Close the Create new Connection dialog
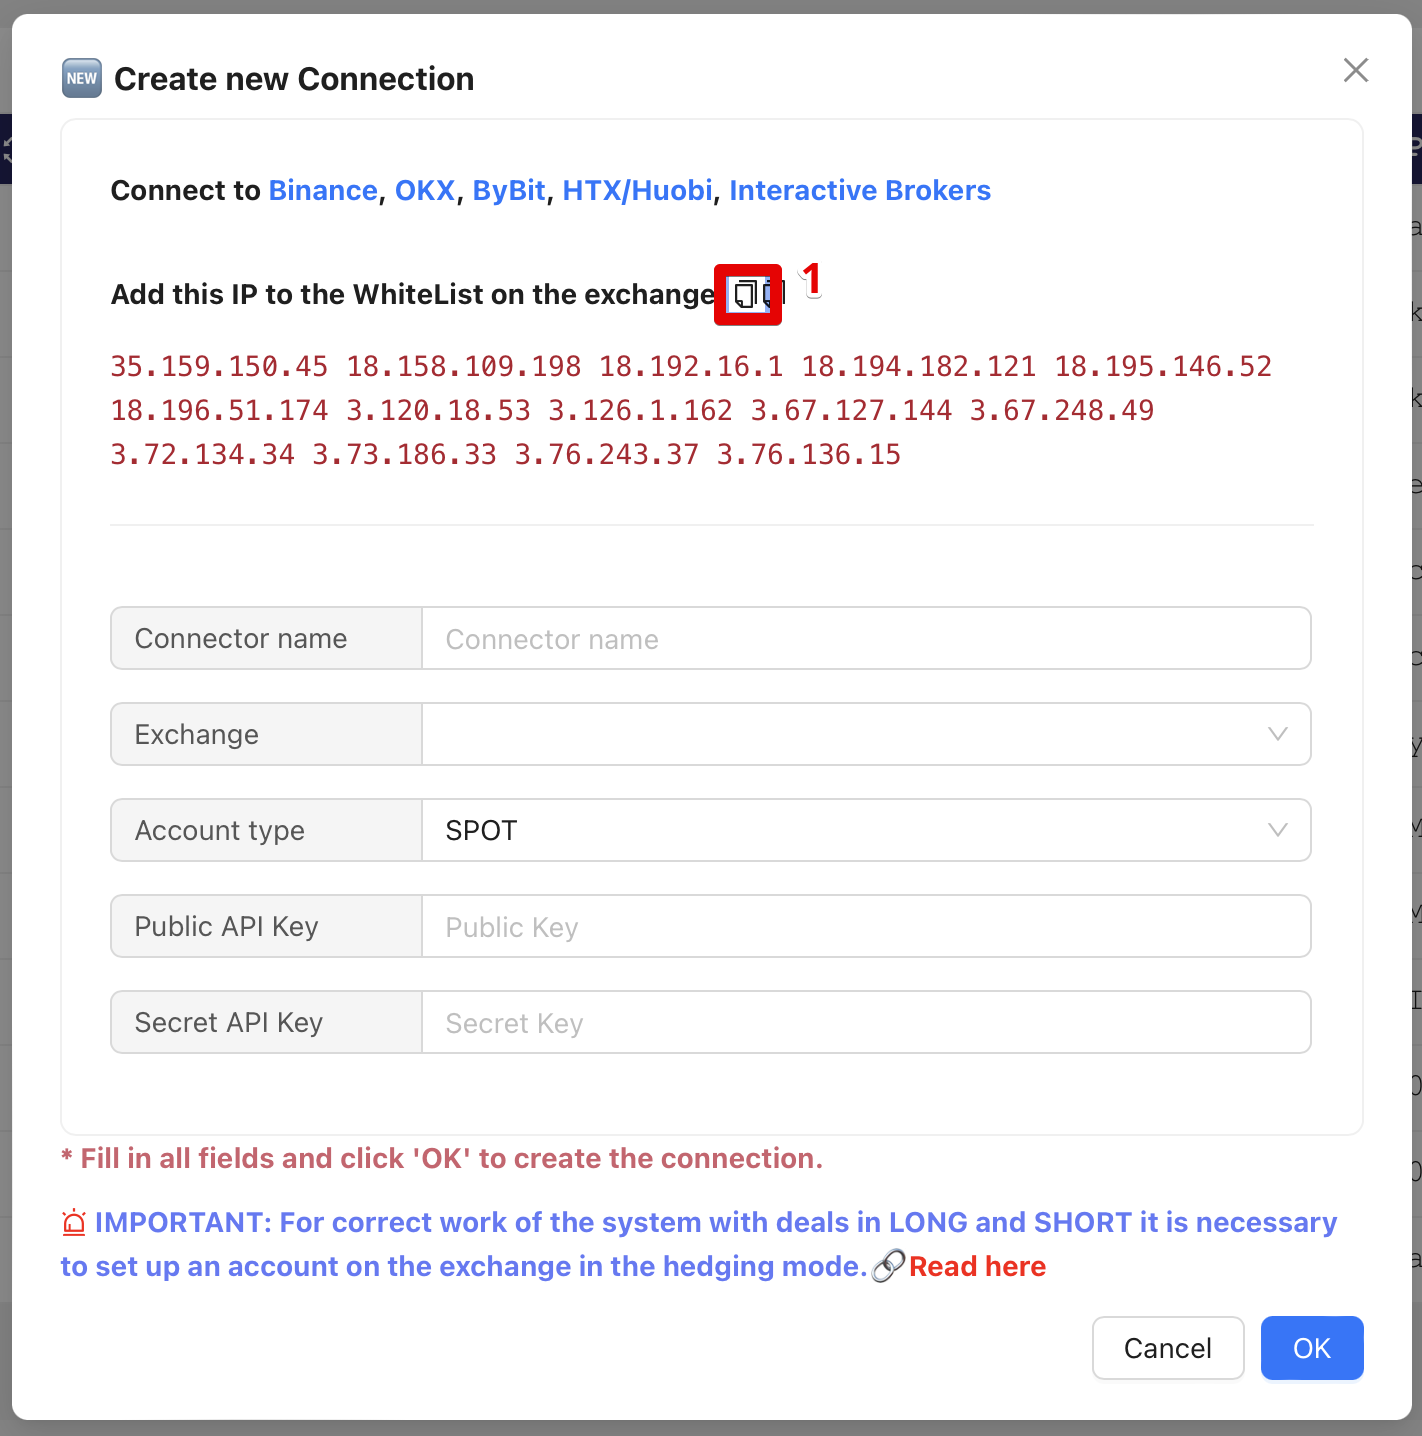1422x1436 pixels. coord(1355,70)
